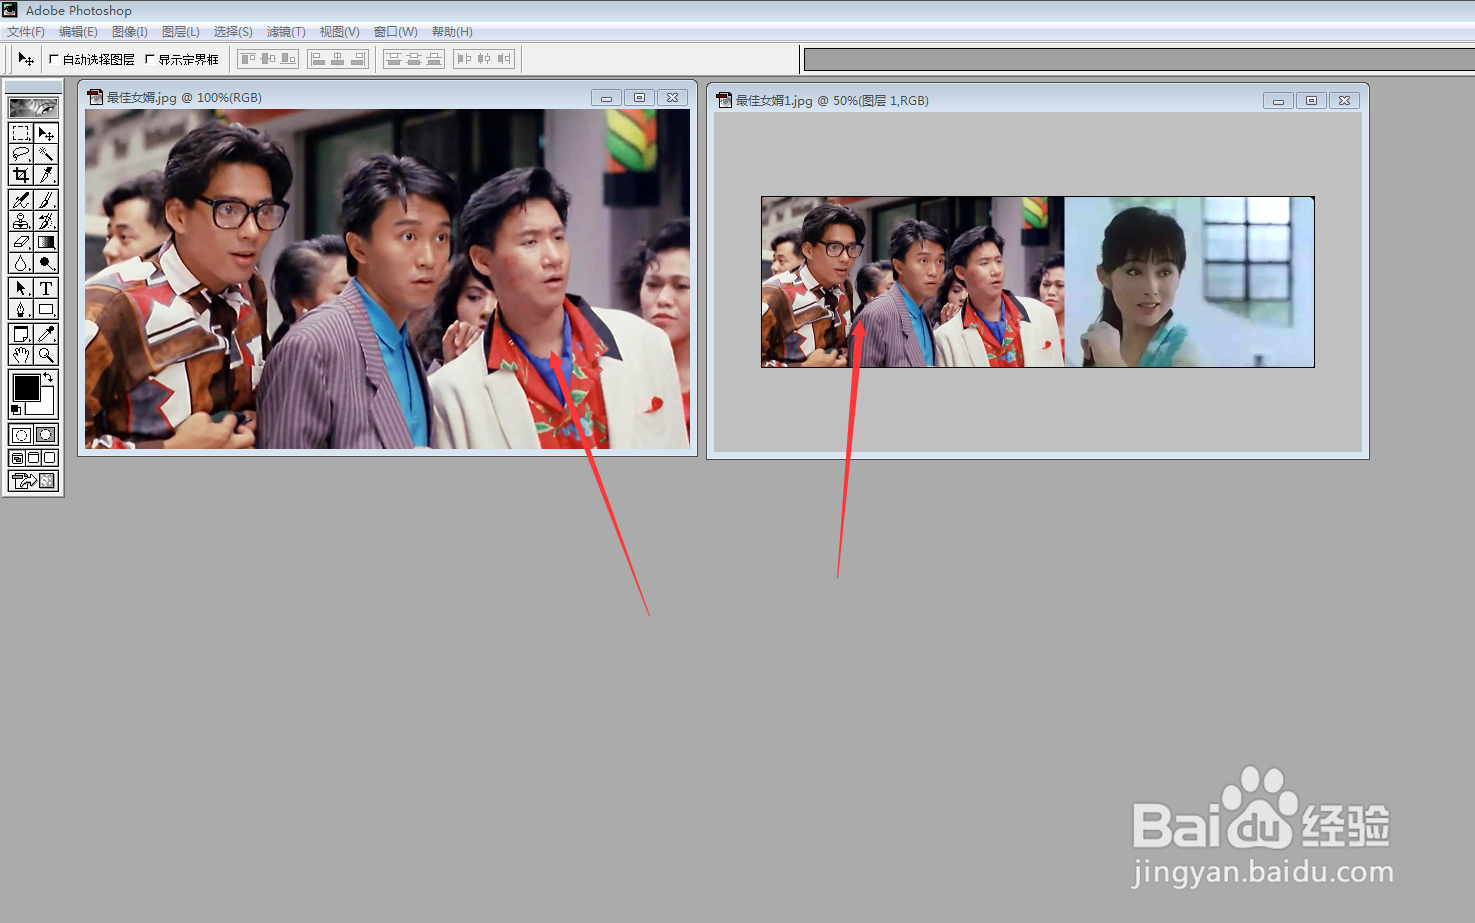Image resolution: width=1475 pixels, height=923 pixels.
Task: Reset to default black and white colors
Action: tap(15, 410)
